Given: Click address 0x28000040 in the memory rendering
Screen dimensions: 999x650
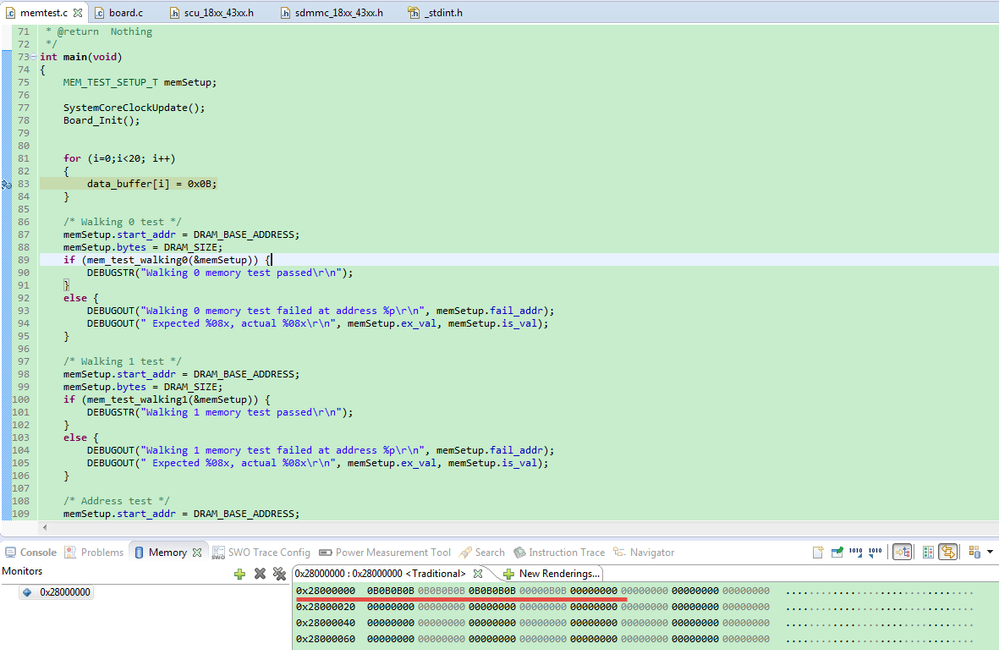Looking at the screenshot, I should (326, 623).
